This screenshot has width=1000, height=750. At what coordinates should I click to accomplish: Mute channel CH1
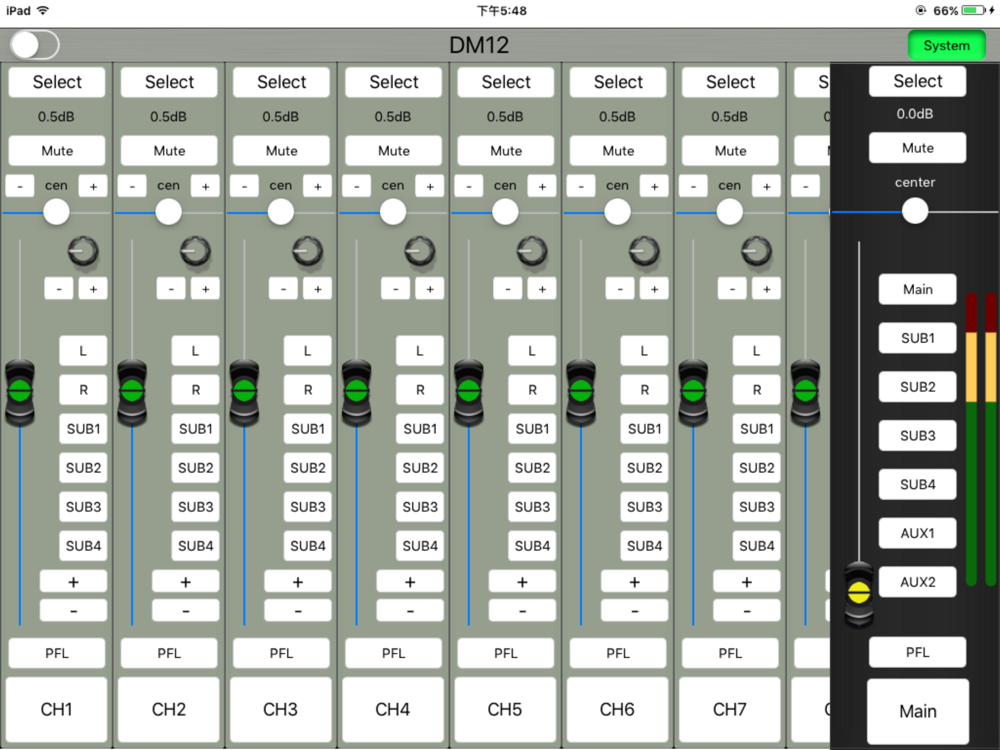click(x=57, y=151)
